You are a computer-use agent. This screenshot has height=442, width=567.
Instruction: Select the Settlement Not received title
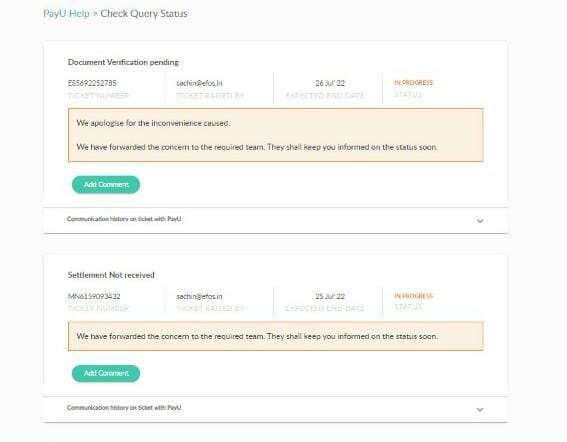(x=111, y=275)
